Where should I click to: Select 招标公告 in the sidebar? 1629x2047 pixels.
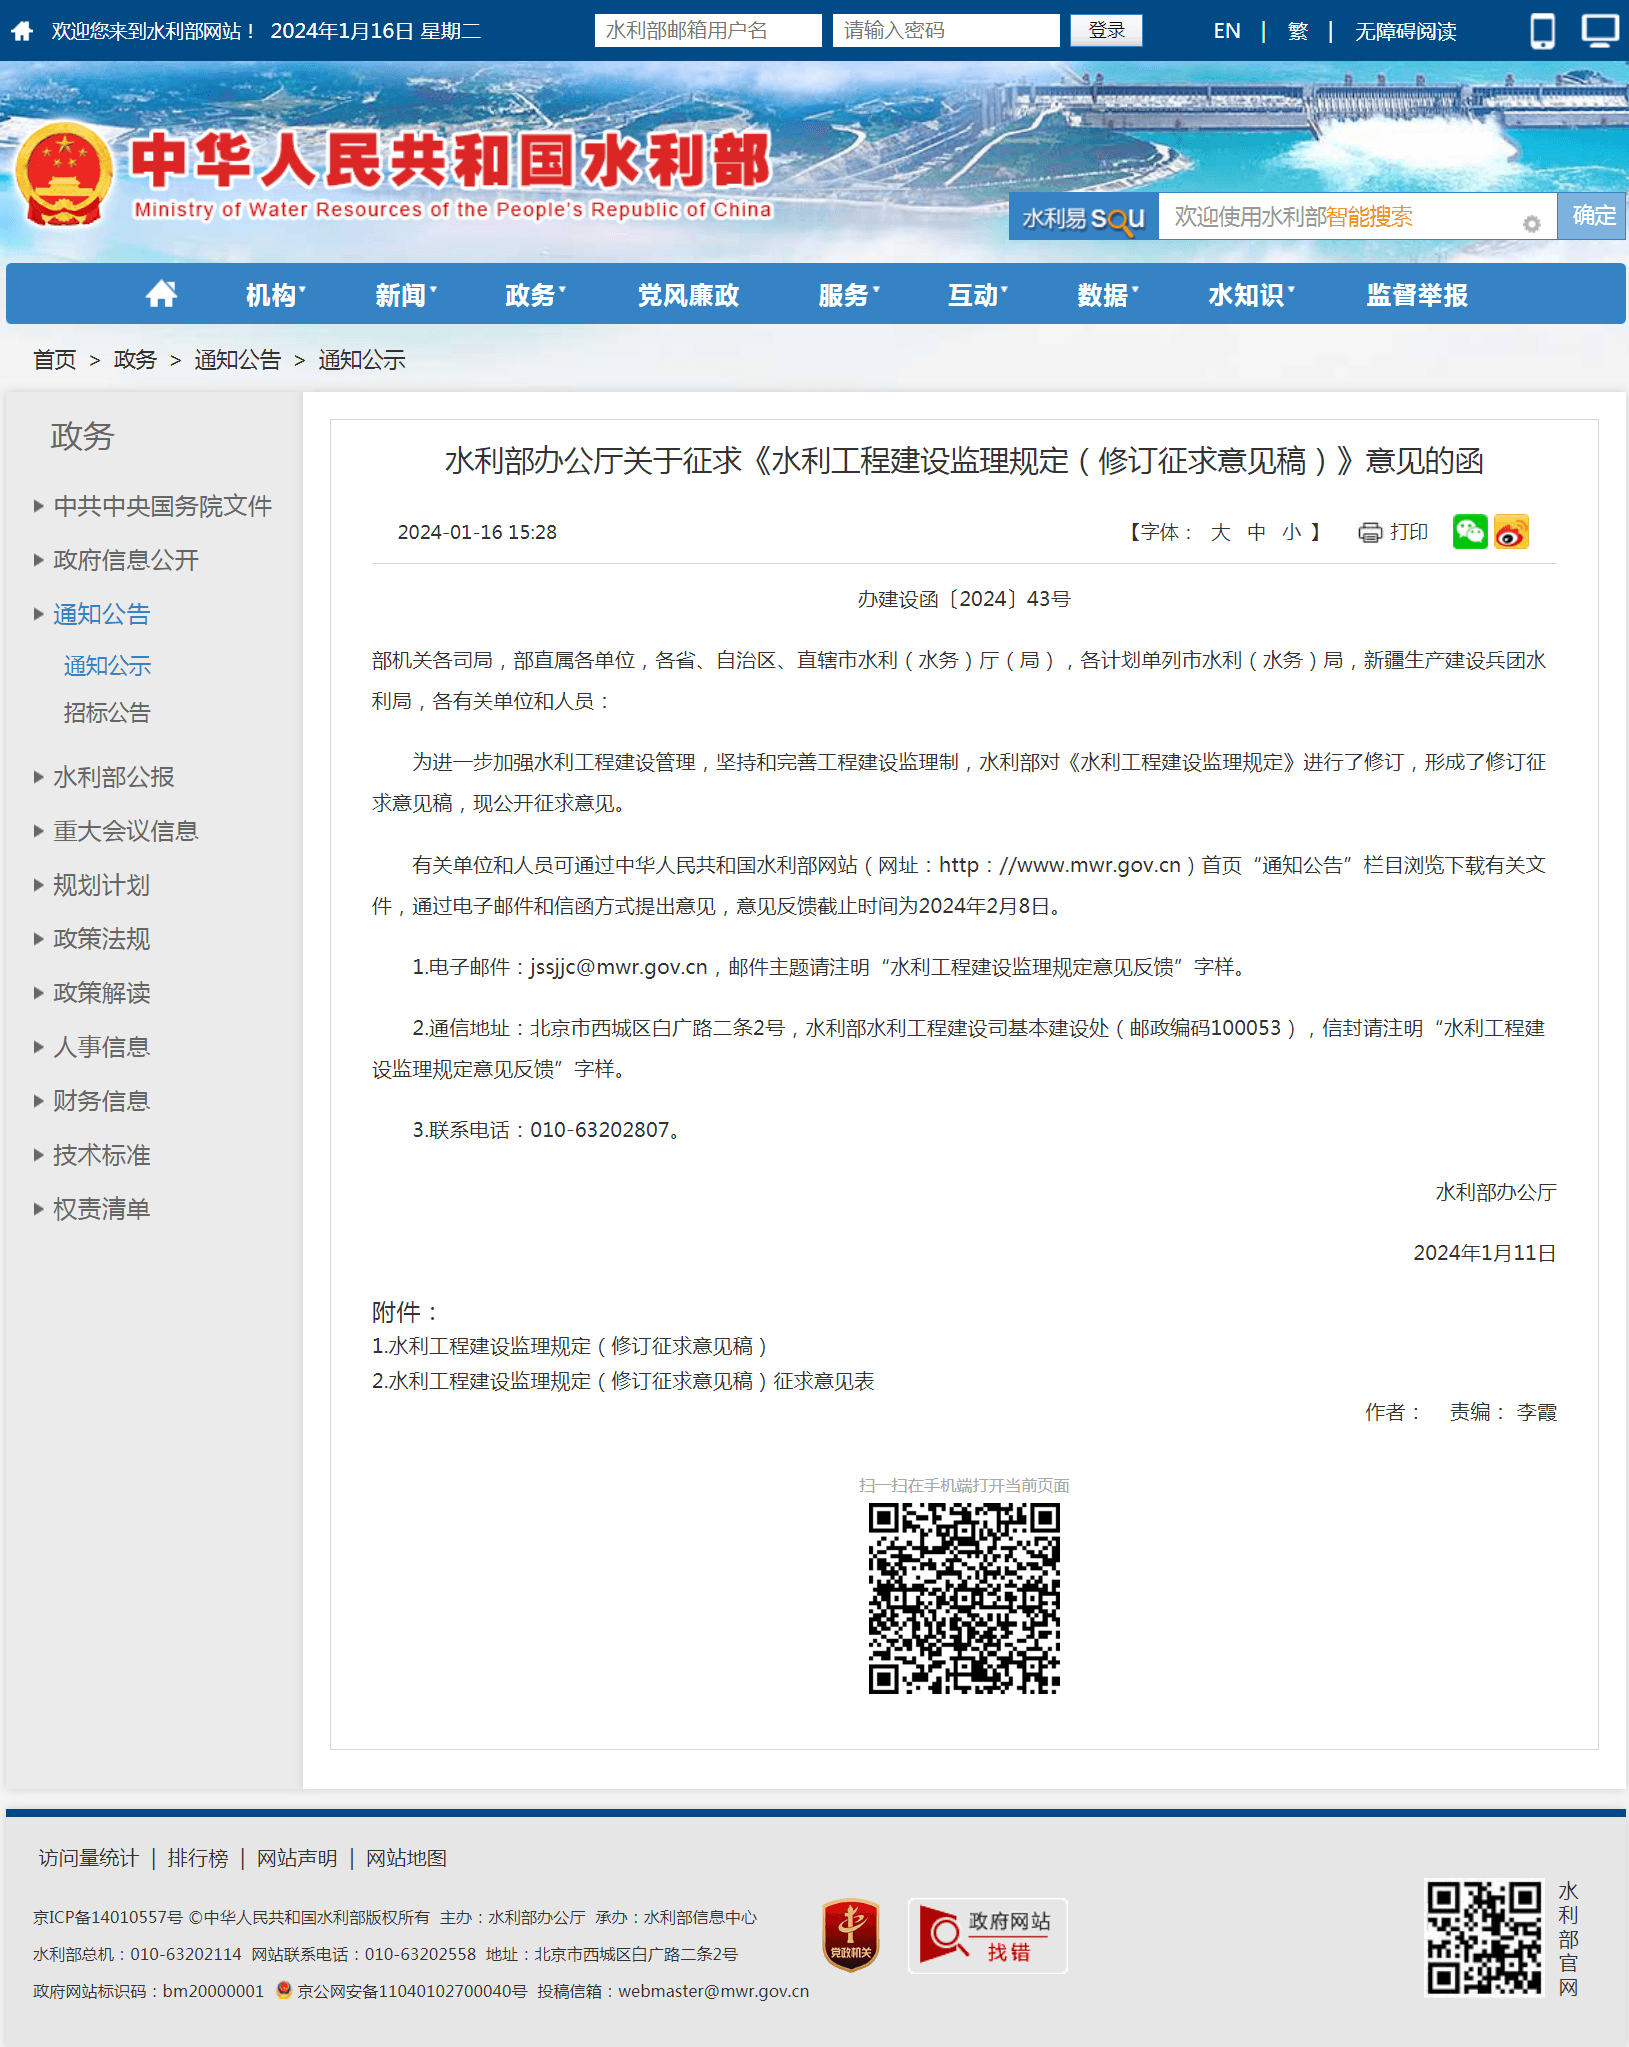pos(107,713)
